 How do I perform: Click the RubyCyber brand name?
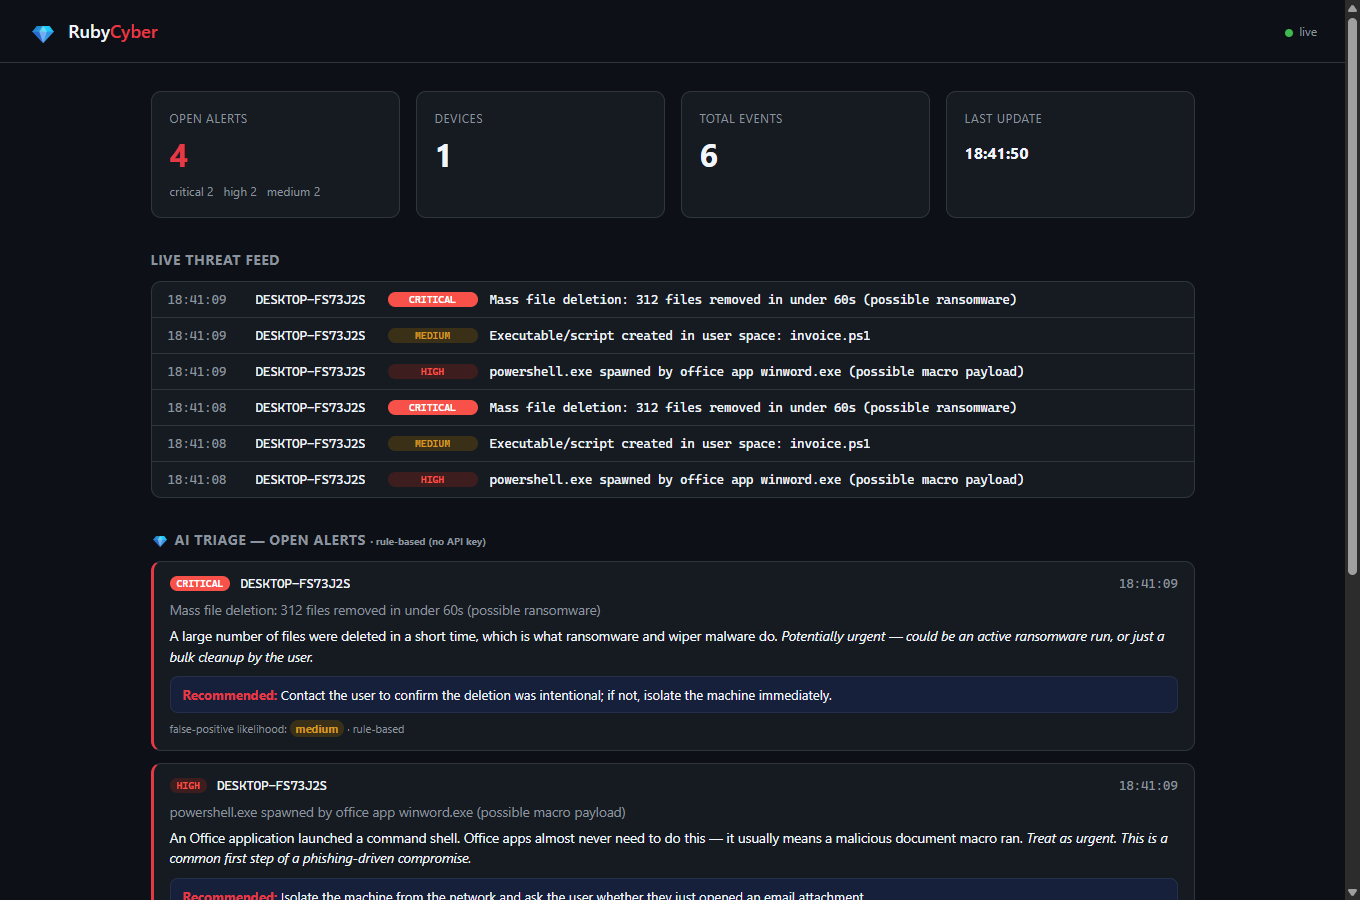pos(113,32)
